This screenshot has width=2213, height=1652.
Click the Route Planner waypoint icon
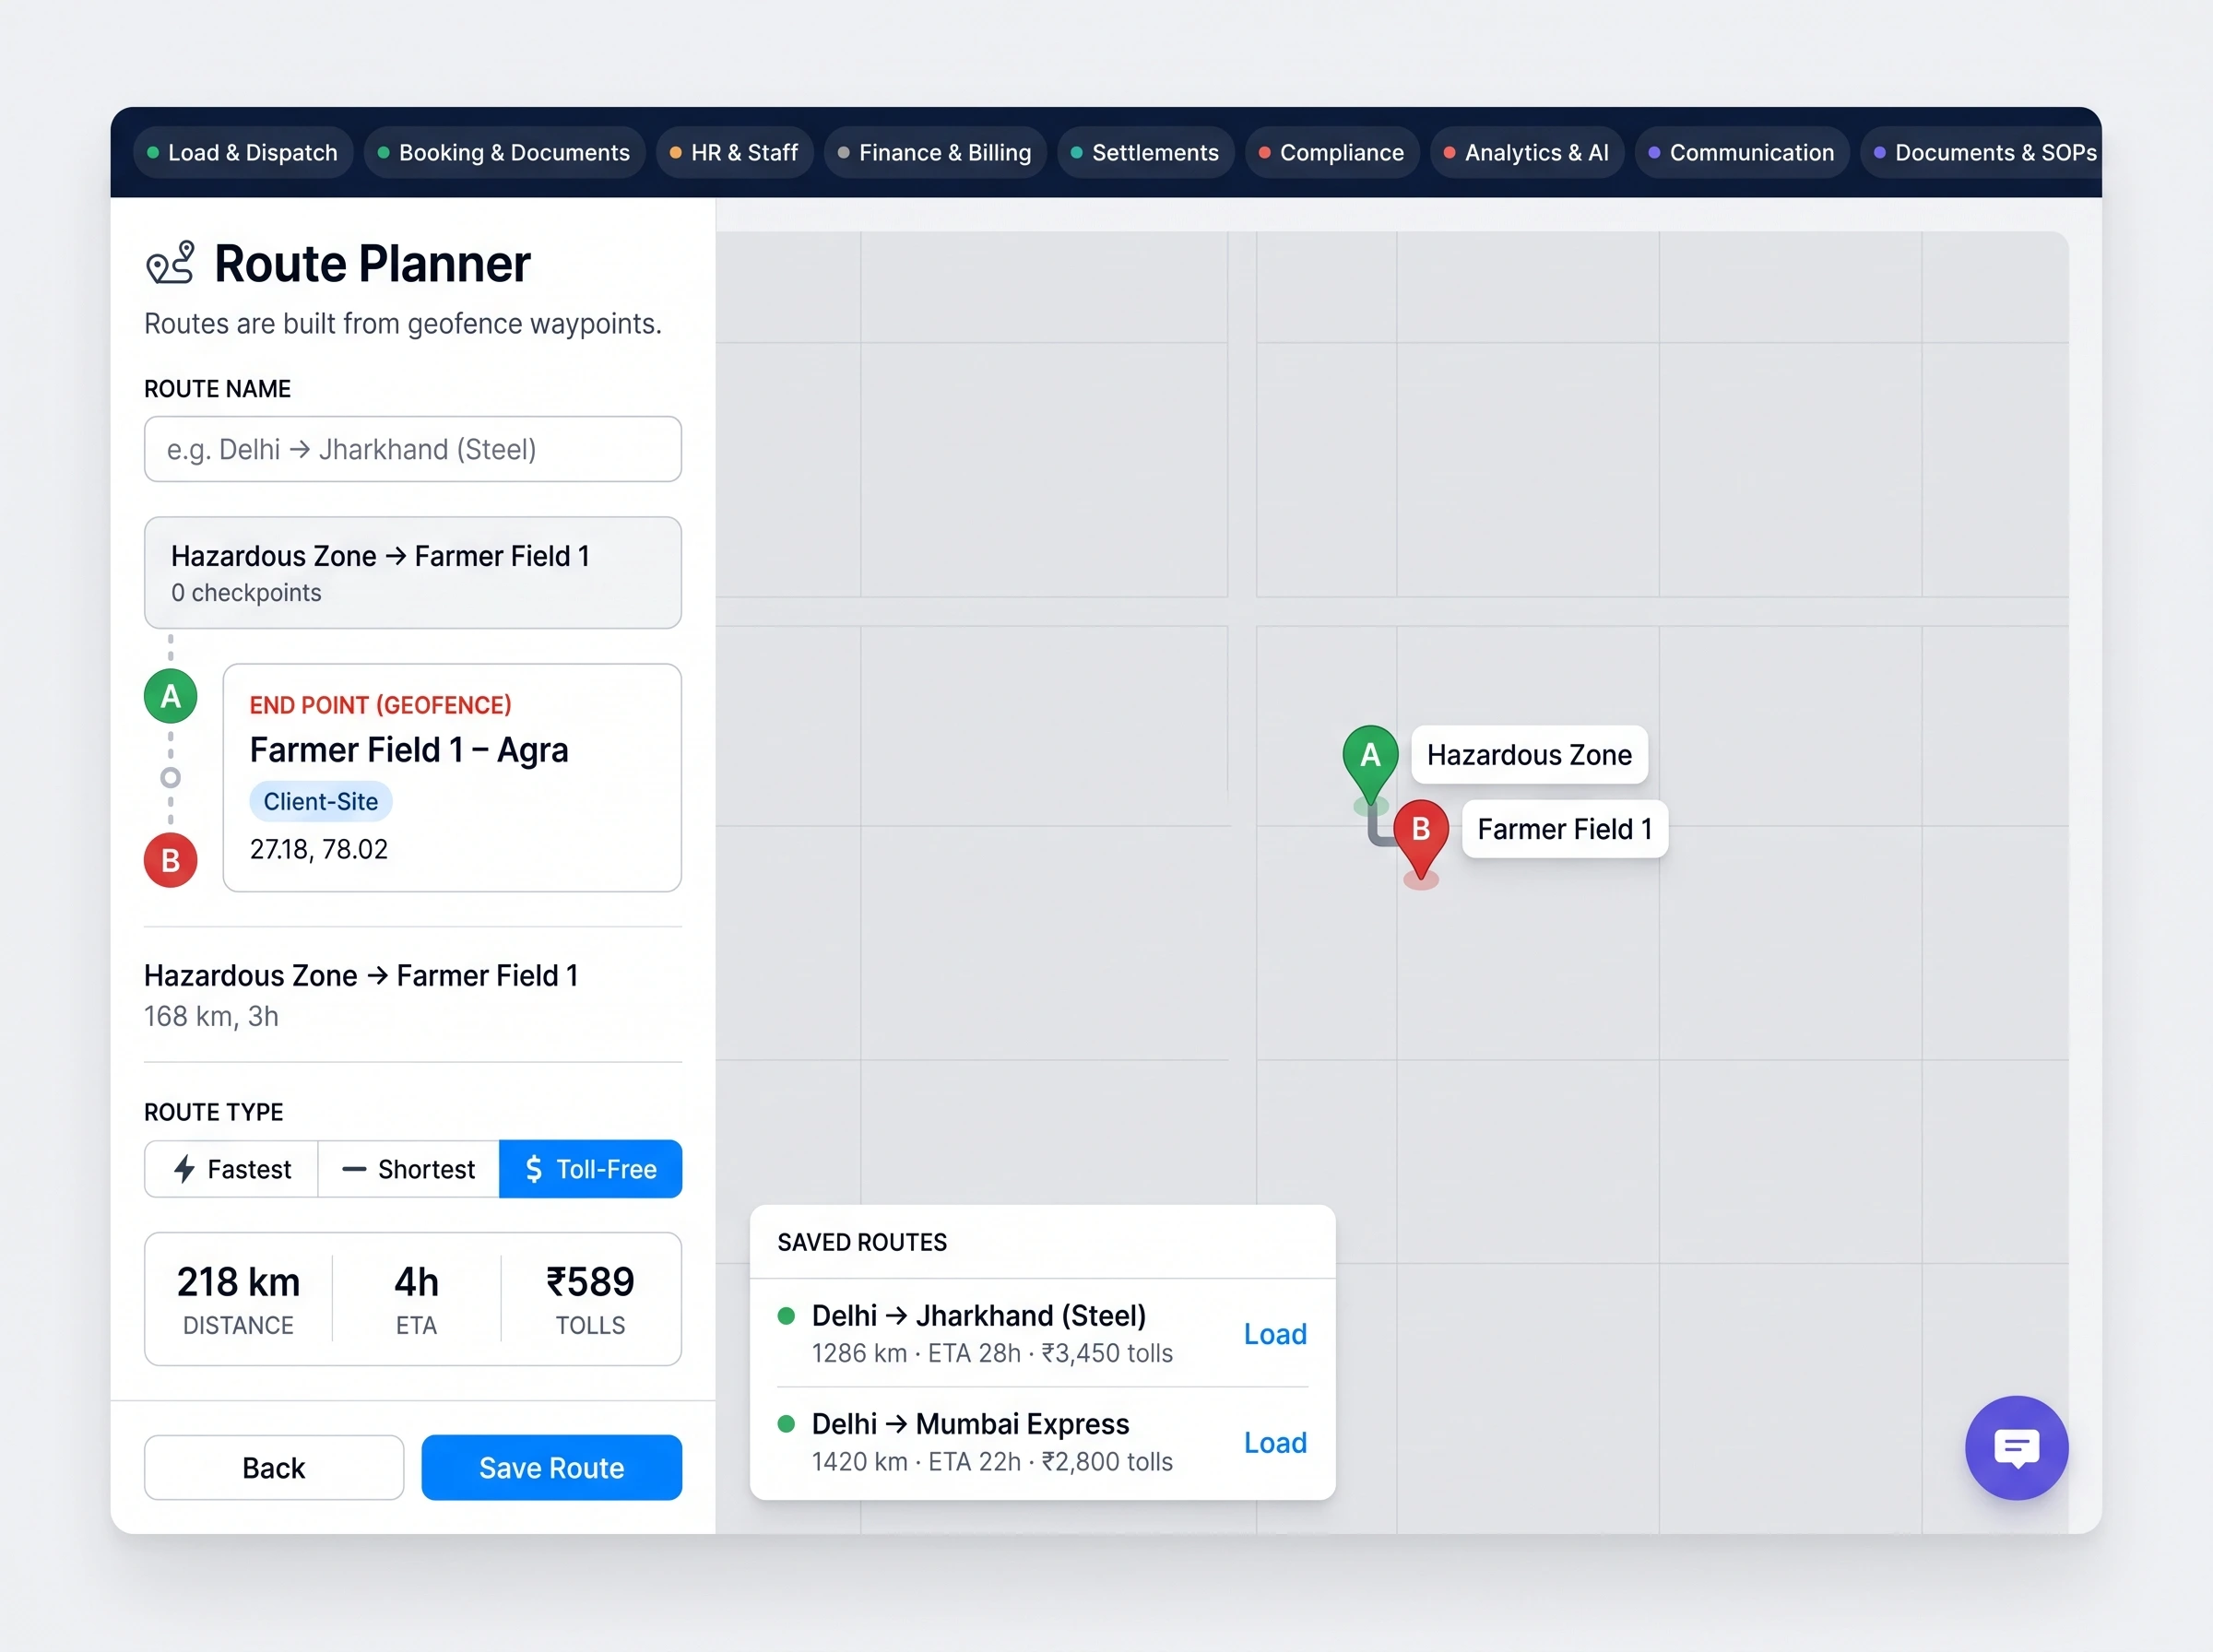coord(170,263)
